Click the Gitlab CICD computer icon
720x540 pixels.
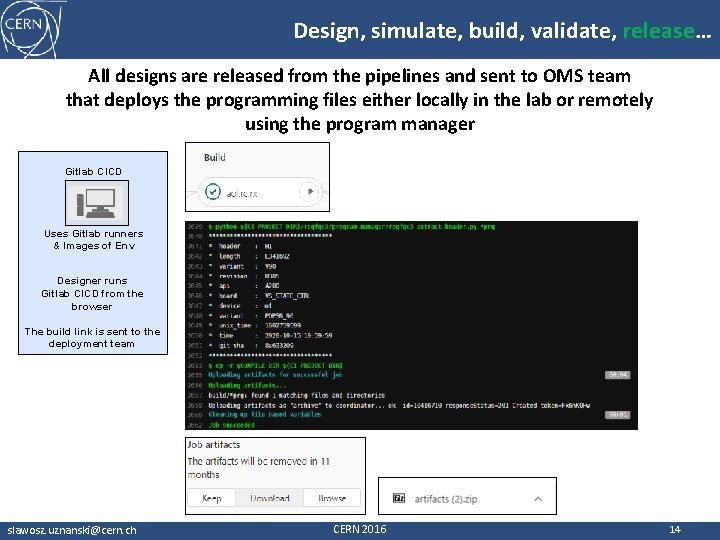click(97, 202)
